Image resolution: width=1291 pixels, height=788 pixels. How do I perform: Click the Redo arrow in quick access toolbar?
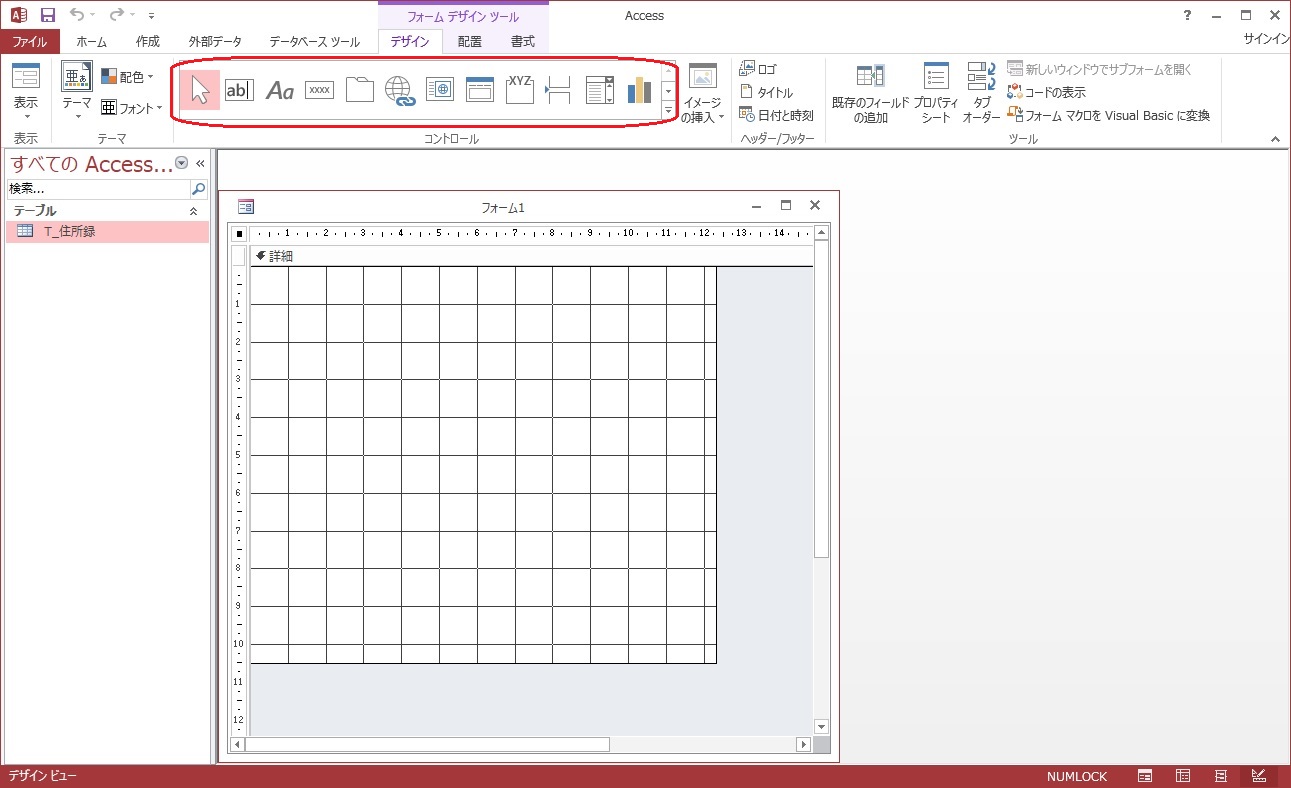pyautogui.click(x=117, y=15)
